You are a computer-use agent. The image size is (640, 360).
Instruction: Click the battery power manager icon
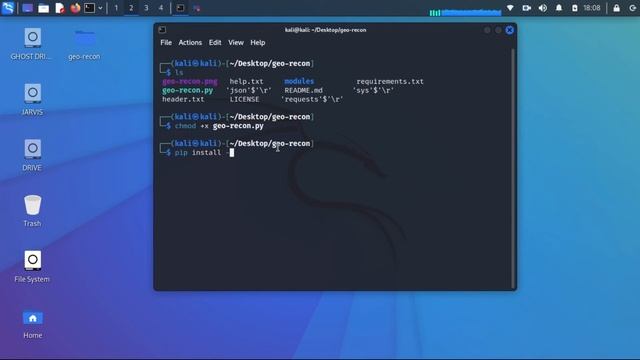click(574, 8)
